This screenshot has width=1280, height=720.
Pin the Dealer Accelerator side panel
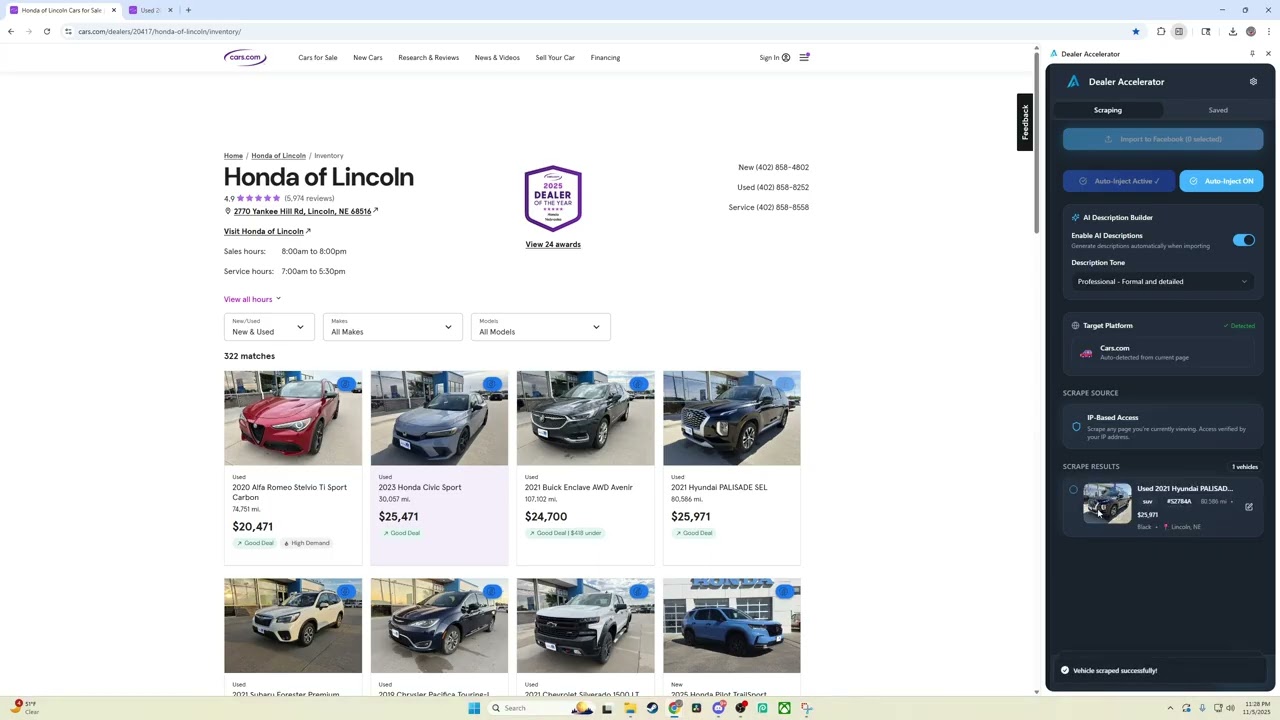point(1252,54)
